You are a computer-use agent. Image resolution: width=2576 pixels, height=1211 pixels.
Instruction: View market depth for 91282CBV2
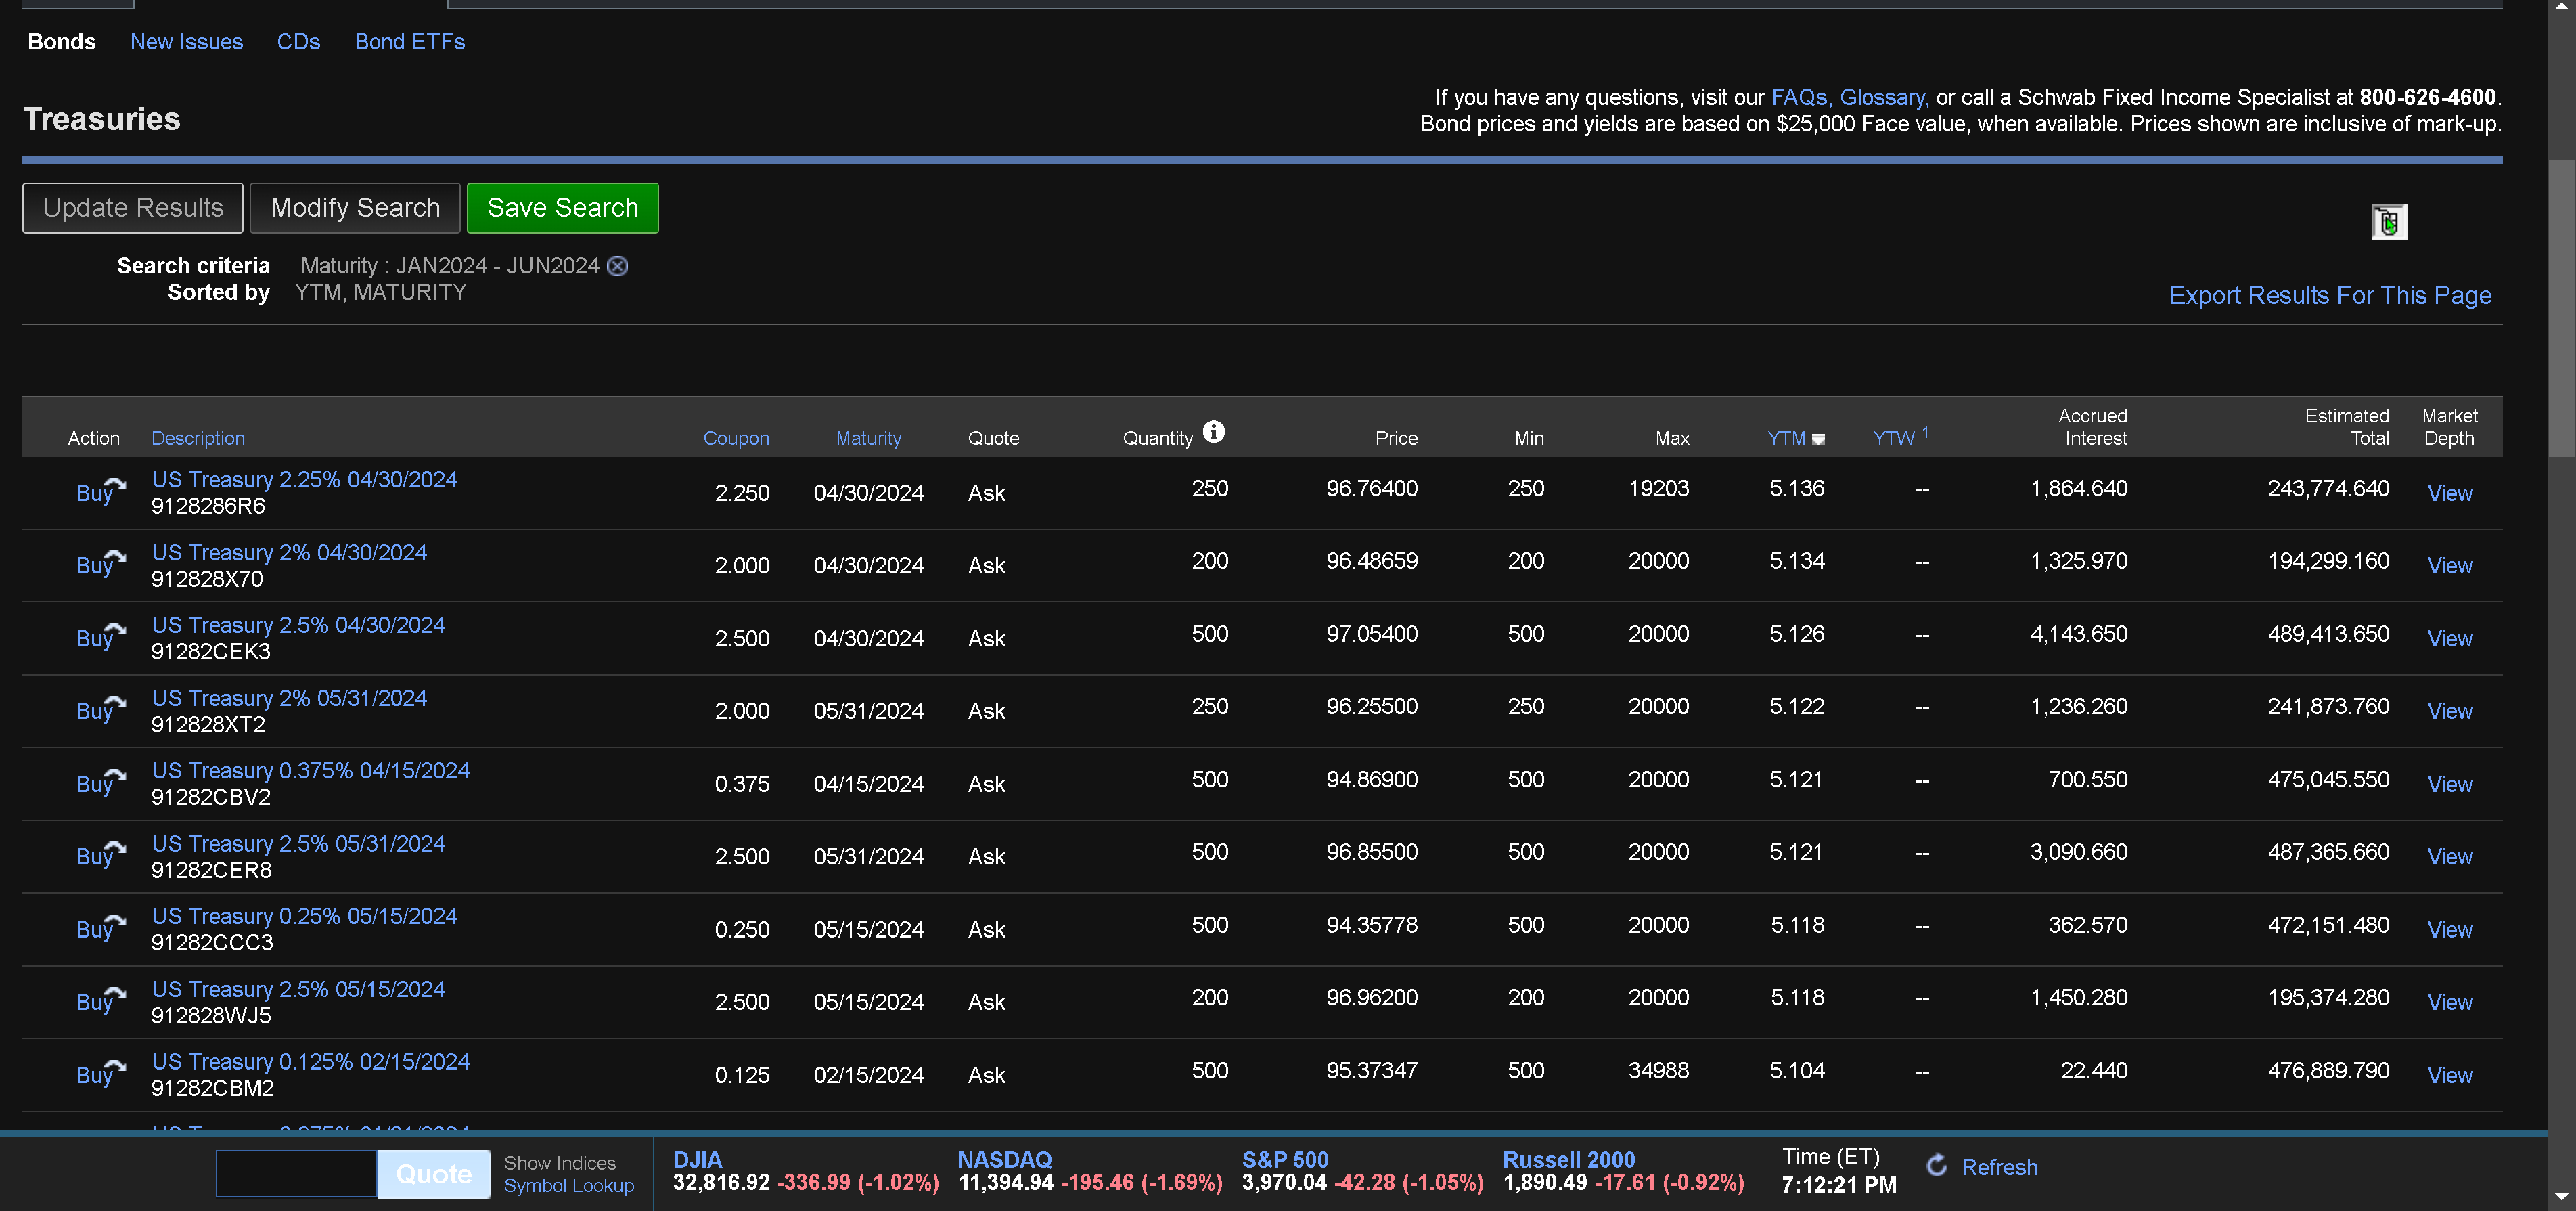pyautogui.click(x=2450, y=784)
